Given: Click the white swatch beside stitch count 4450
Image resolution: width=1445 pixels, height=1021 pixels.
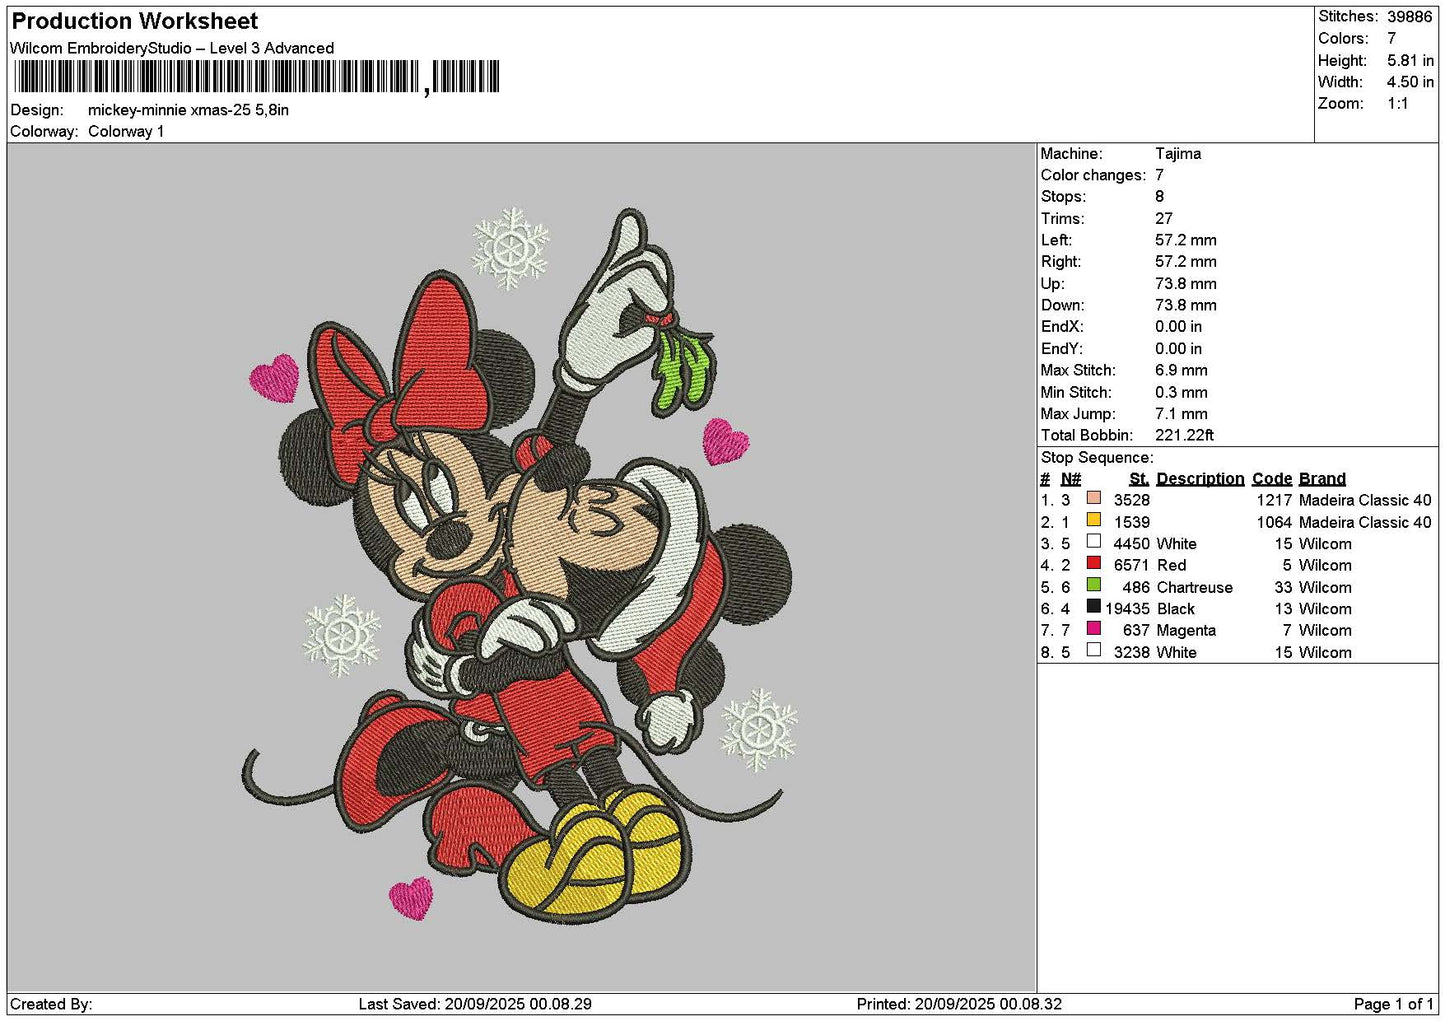Looking at the screenshot, I should 1094,542.
